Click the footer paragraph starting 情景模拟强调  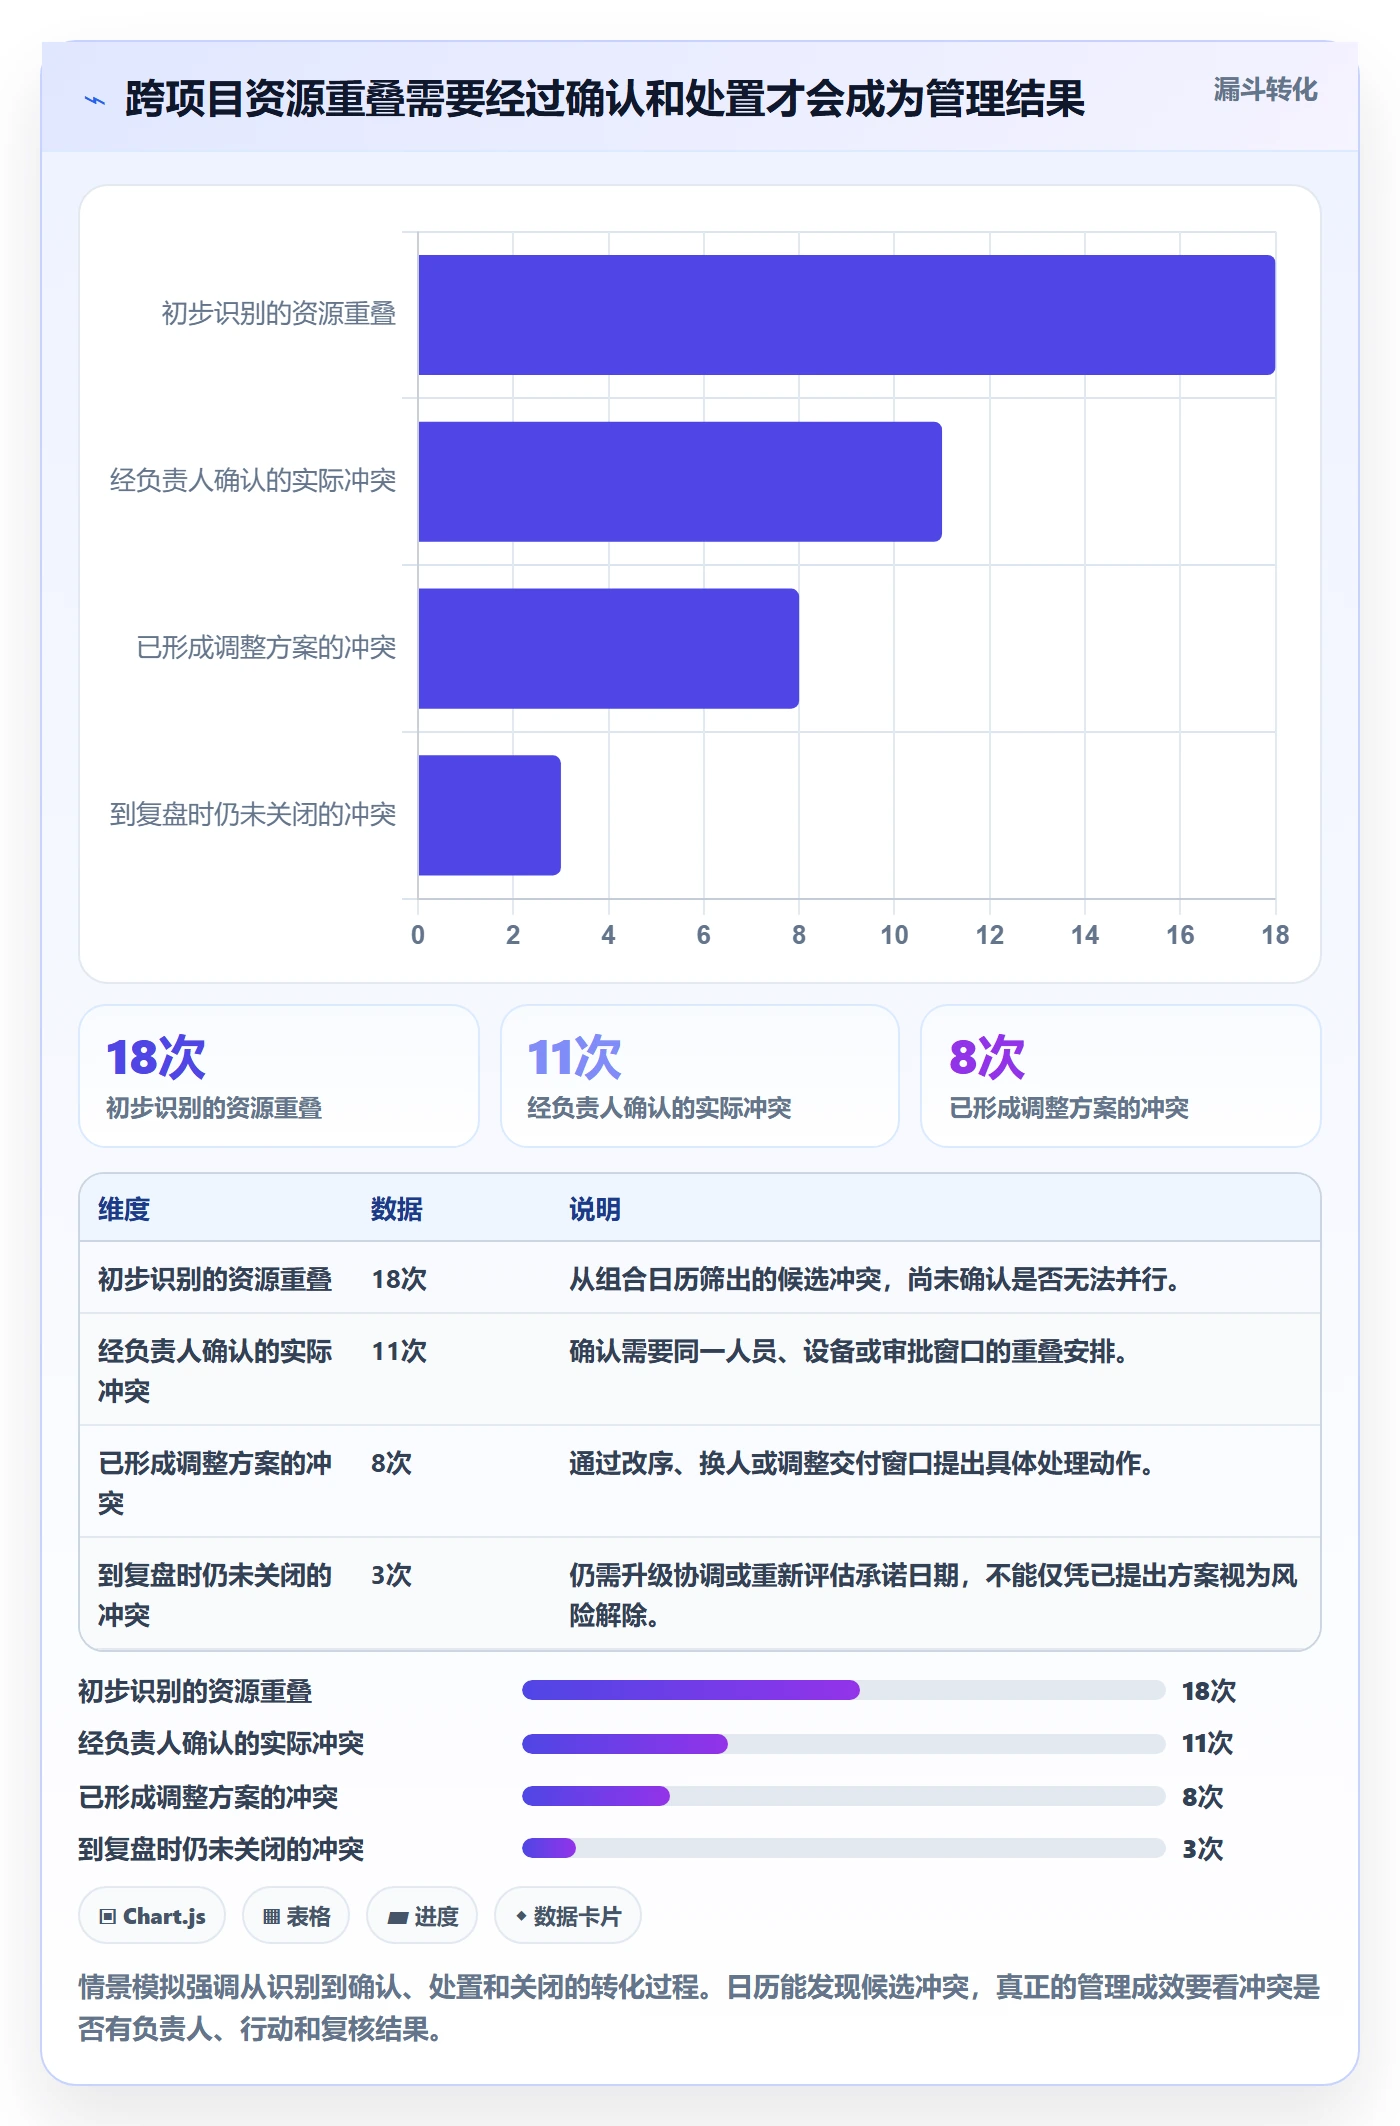(700, 2008)
